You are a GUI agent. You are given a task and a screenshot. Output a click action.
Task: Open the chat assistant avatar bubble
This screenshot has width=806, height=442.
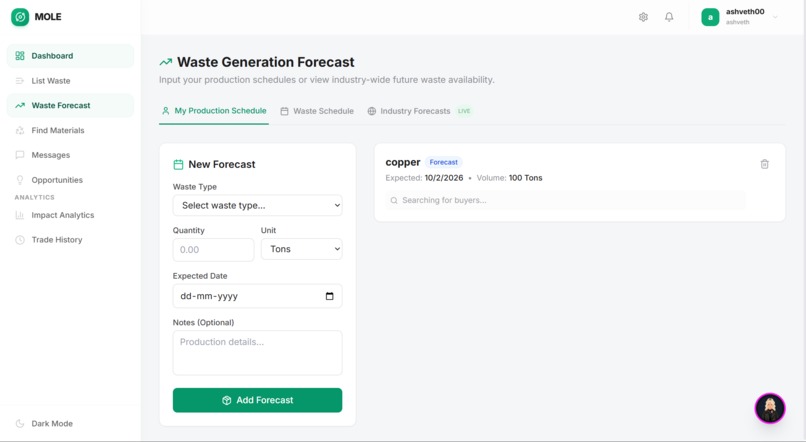point(770,408)
